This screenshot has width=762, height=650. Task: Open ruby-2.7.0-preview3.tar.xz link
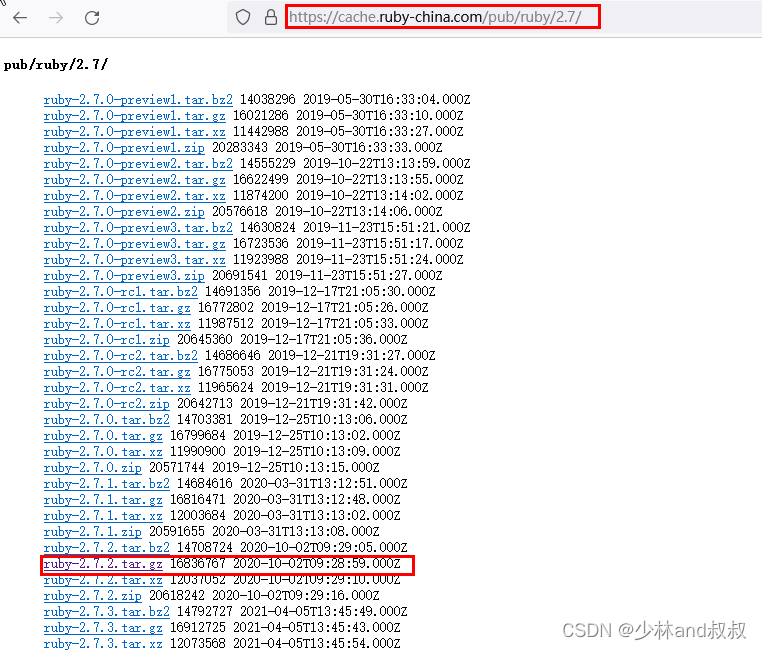[134, 260]
